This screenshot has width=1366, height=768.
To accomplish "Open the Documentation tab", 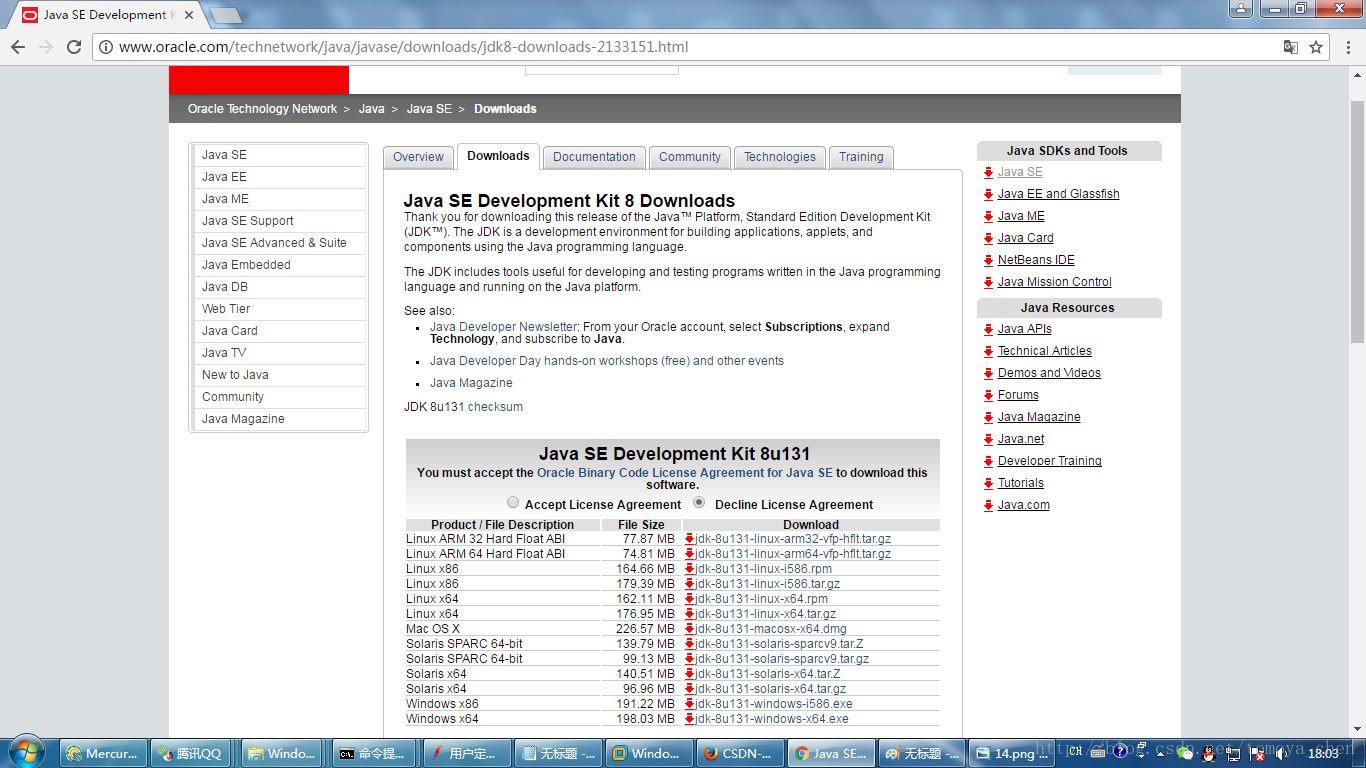I will coord(594,157).
